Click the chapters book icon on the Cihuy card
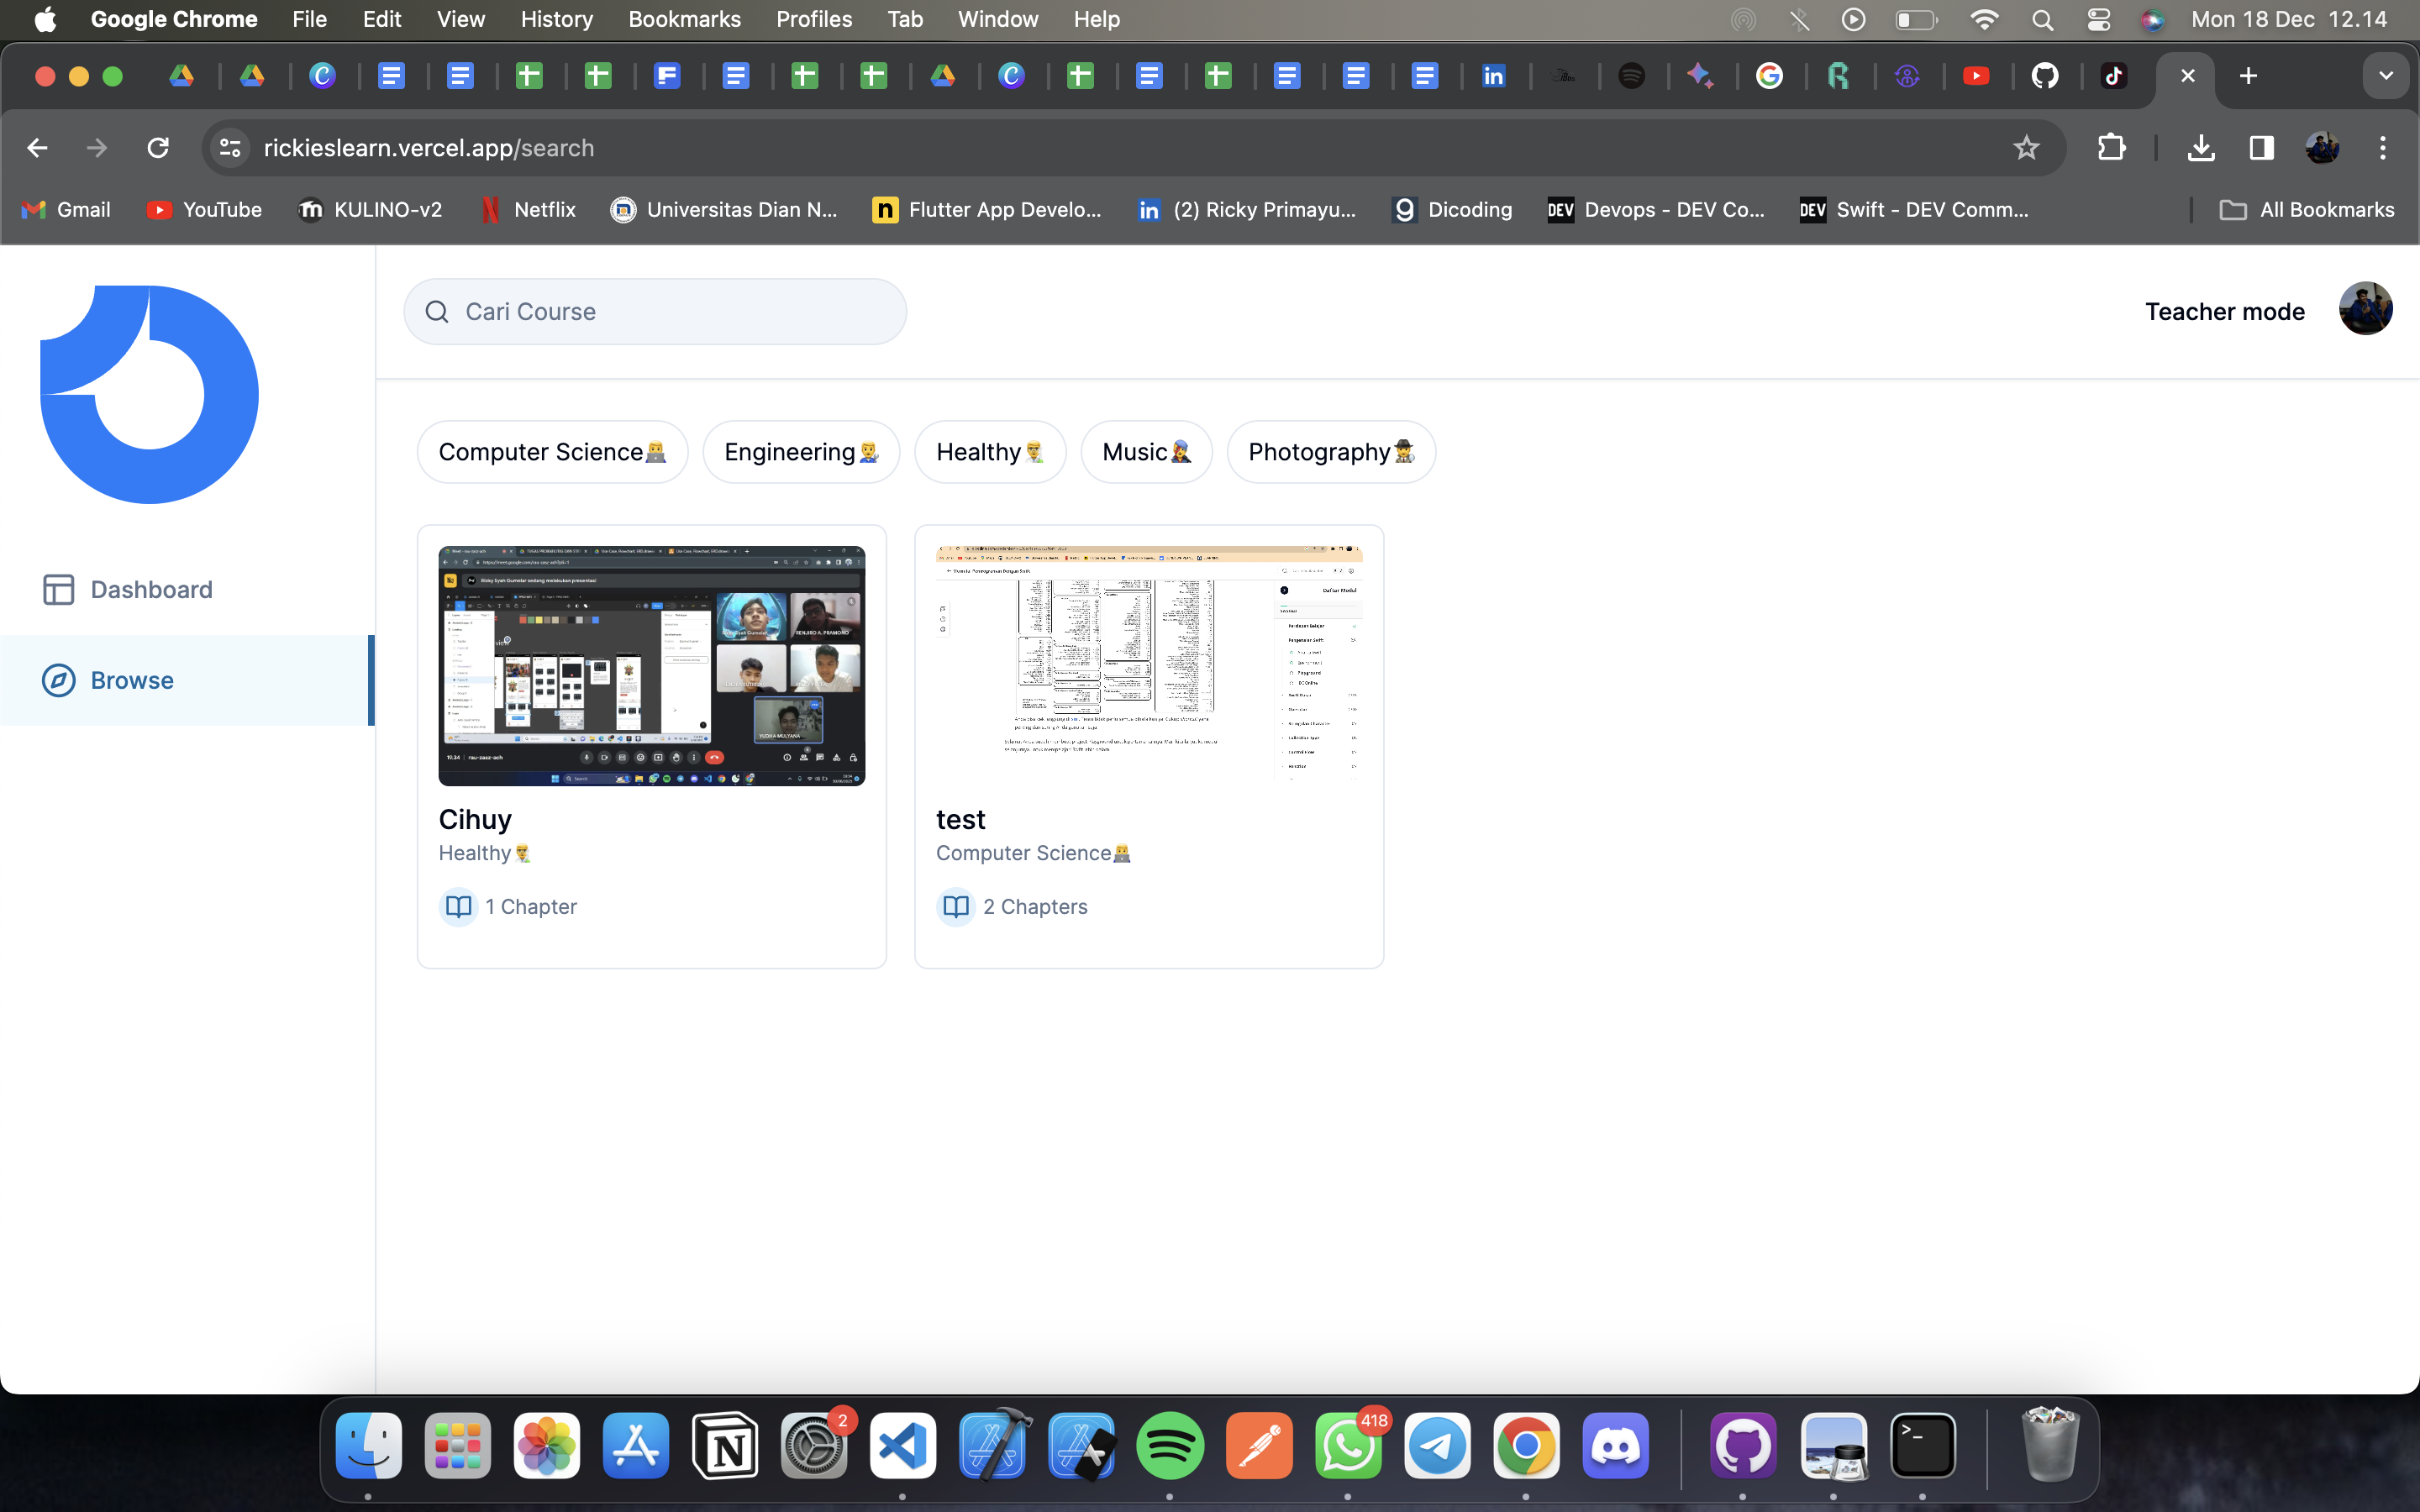 click(x=458, y=906)
